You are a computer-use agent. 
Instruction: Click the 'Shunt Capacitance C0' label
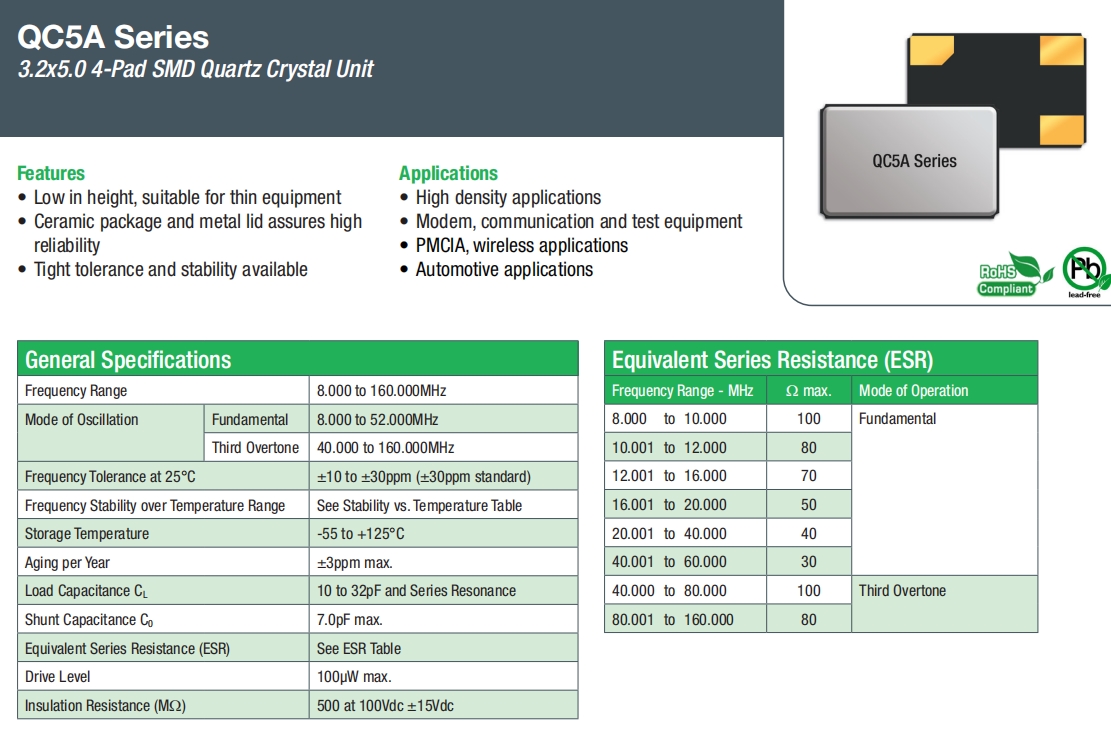(89, 620)
